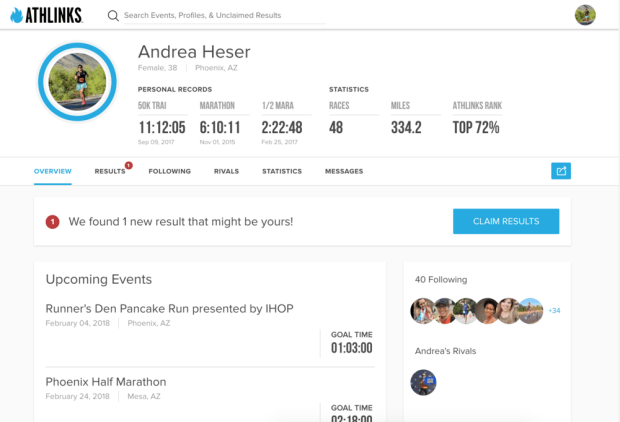Viewport: 620px width, 422px height.
Task: Open Runner's Den Pancake Run event
Action: click(x=169, y=308)
